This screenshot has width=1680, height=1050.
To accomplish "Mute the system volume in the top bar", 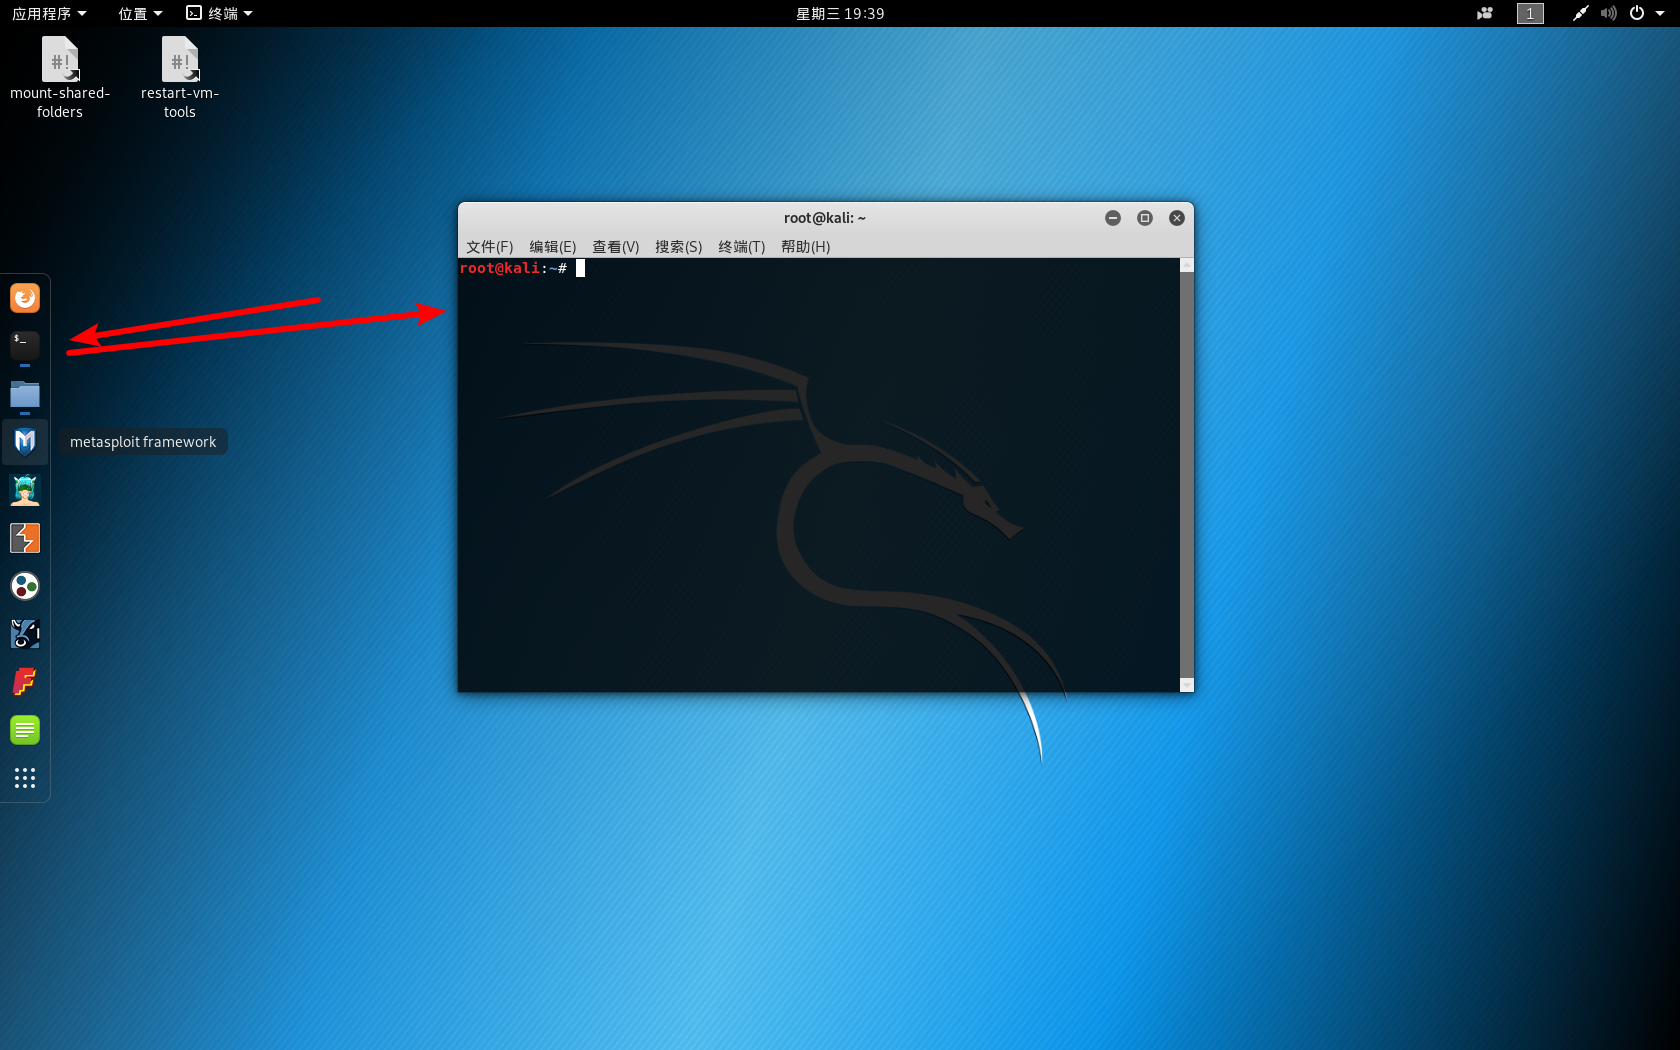I will pos(1607,13).
